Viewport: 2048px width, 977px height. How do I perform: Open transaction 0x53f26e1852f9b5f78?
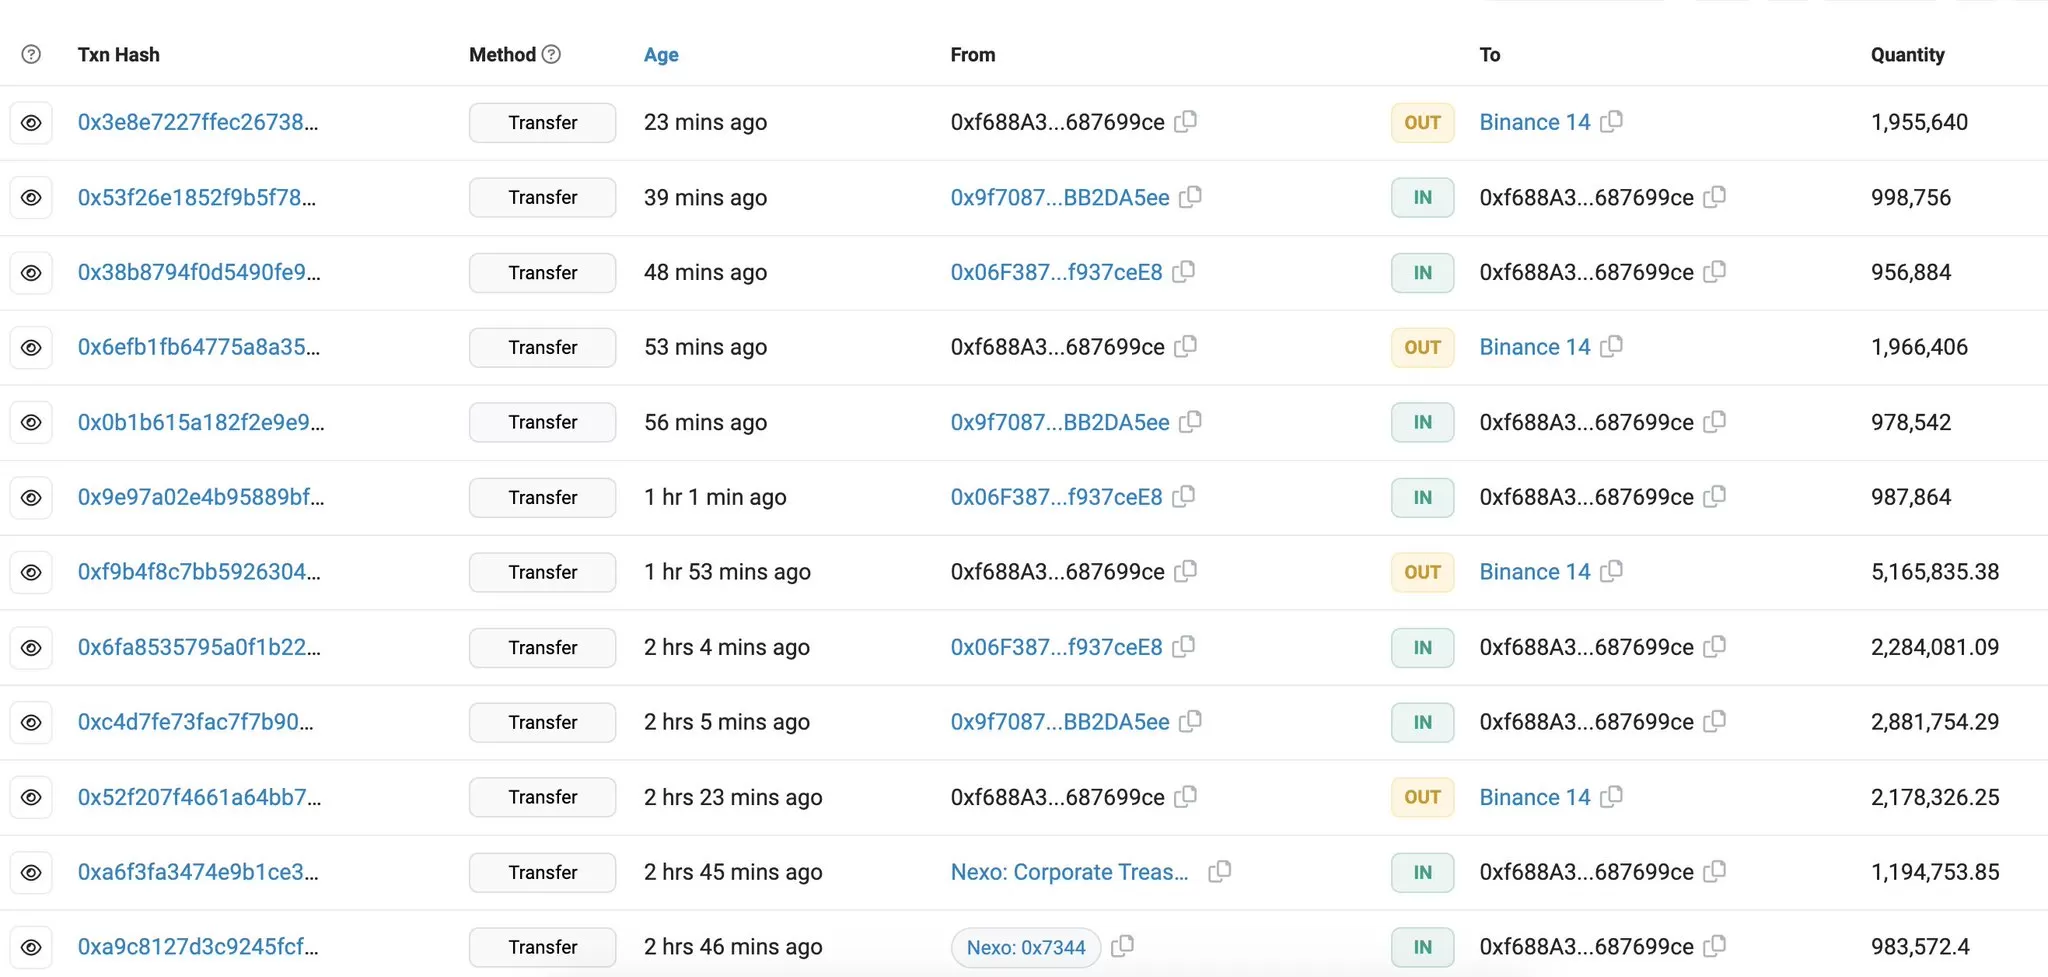196,197
